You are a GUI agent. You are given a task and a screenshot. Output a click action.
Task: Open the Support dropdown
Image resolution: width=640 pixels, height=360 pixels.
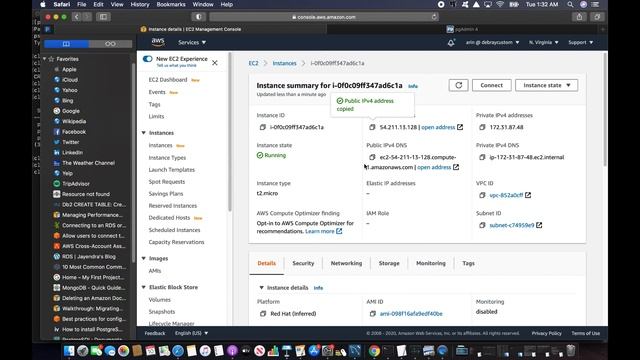coord(580,42)
